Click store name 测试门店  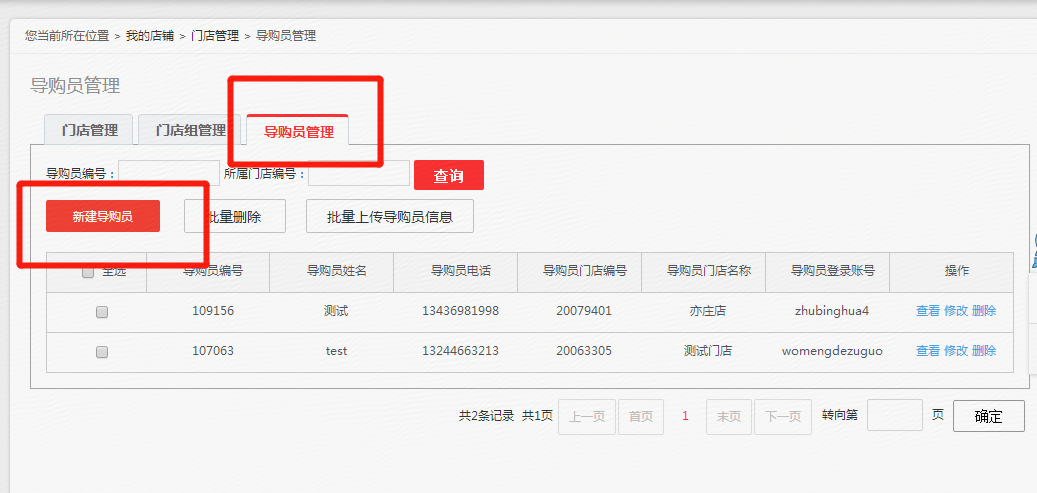pos(708,351)
